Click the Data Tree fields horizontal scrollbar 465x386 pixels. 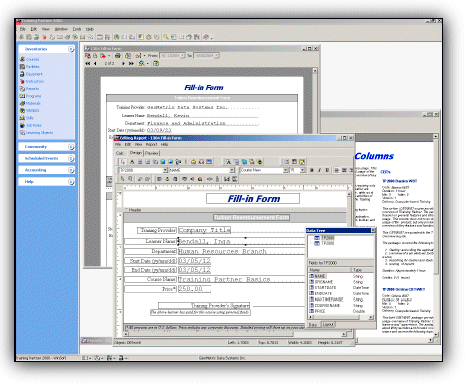341,317
